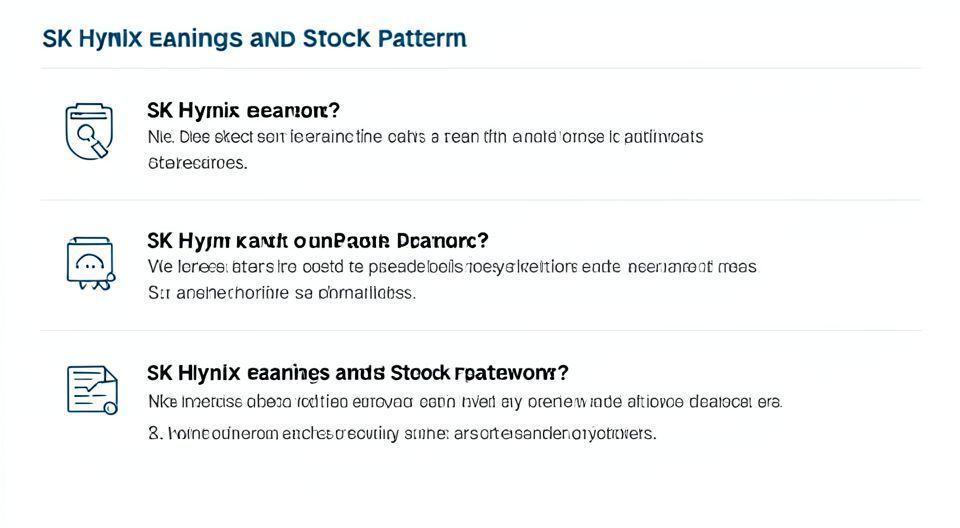Expand the first question, "SK Hymix eeamorc?"

click(243, 110)
